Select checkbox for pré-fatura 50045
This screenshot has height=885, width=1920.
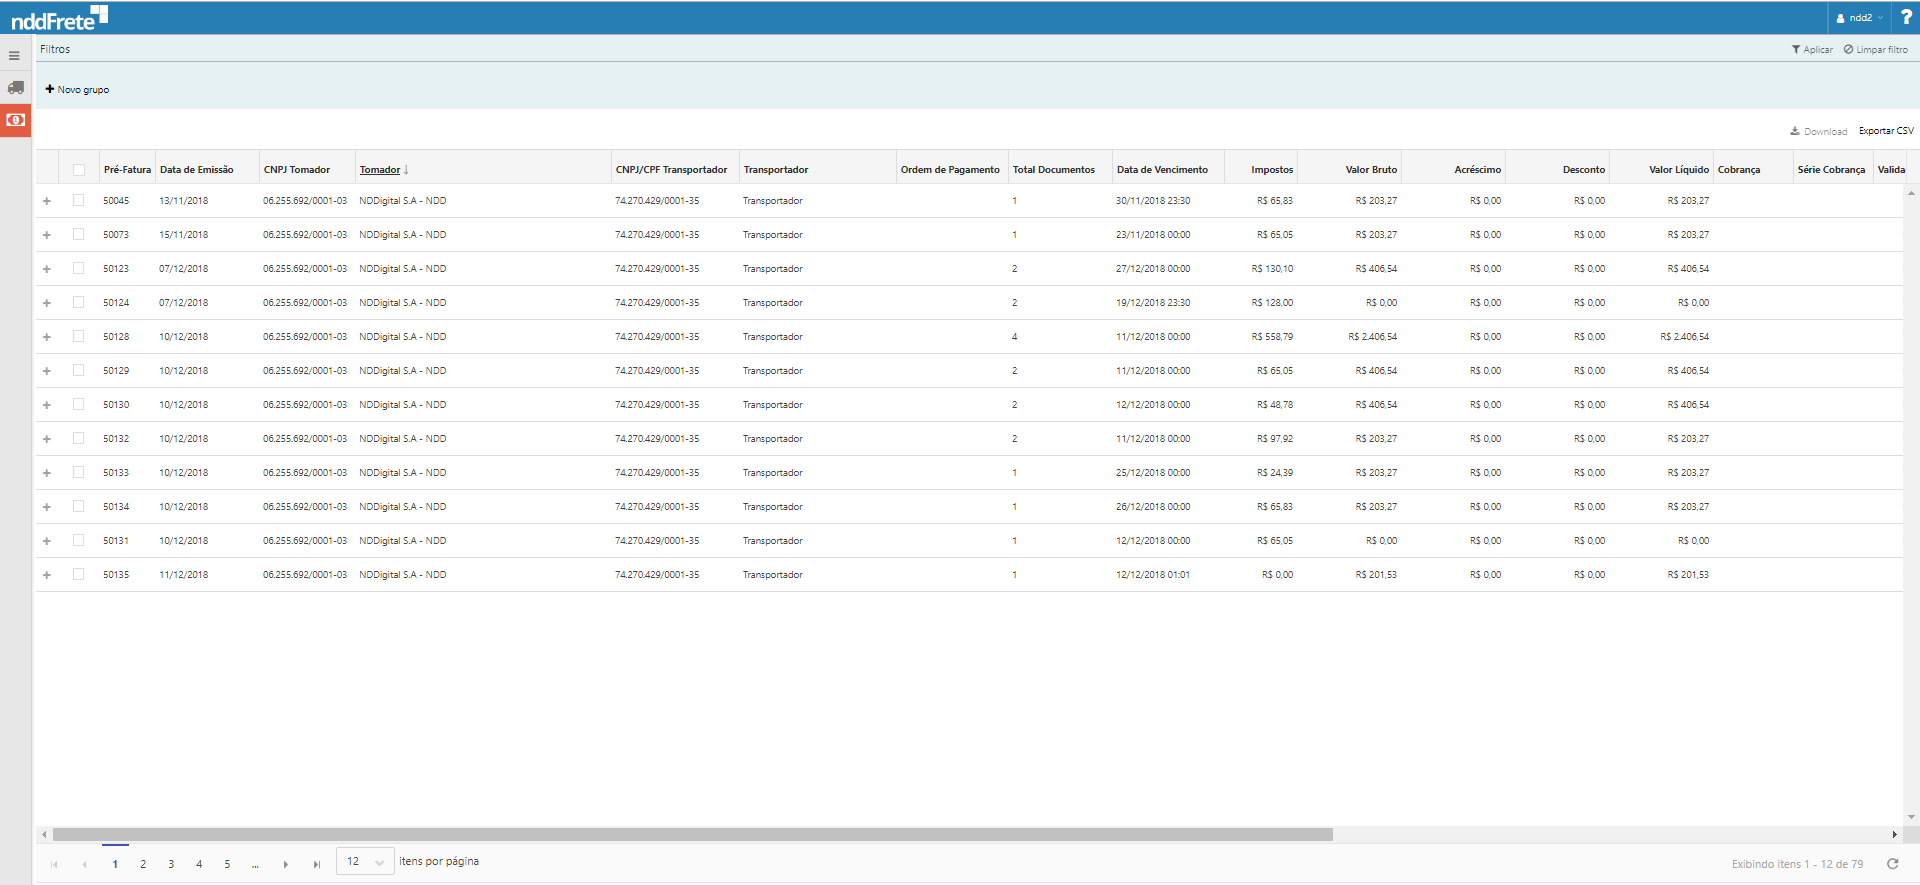79,201
